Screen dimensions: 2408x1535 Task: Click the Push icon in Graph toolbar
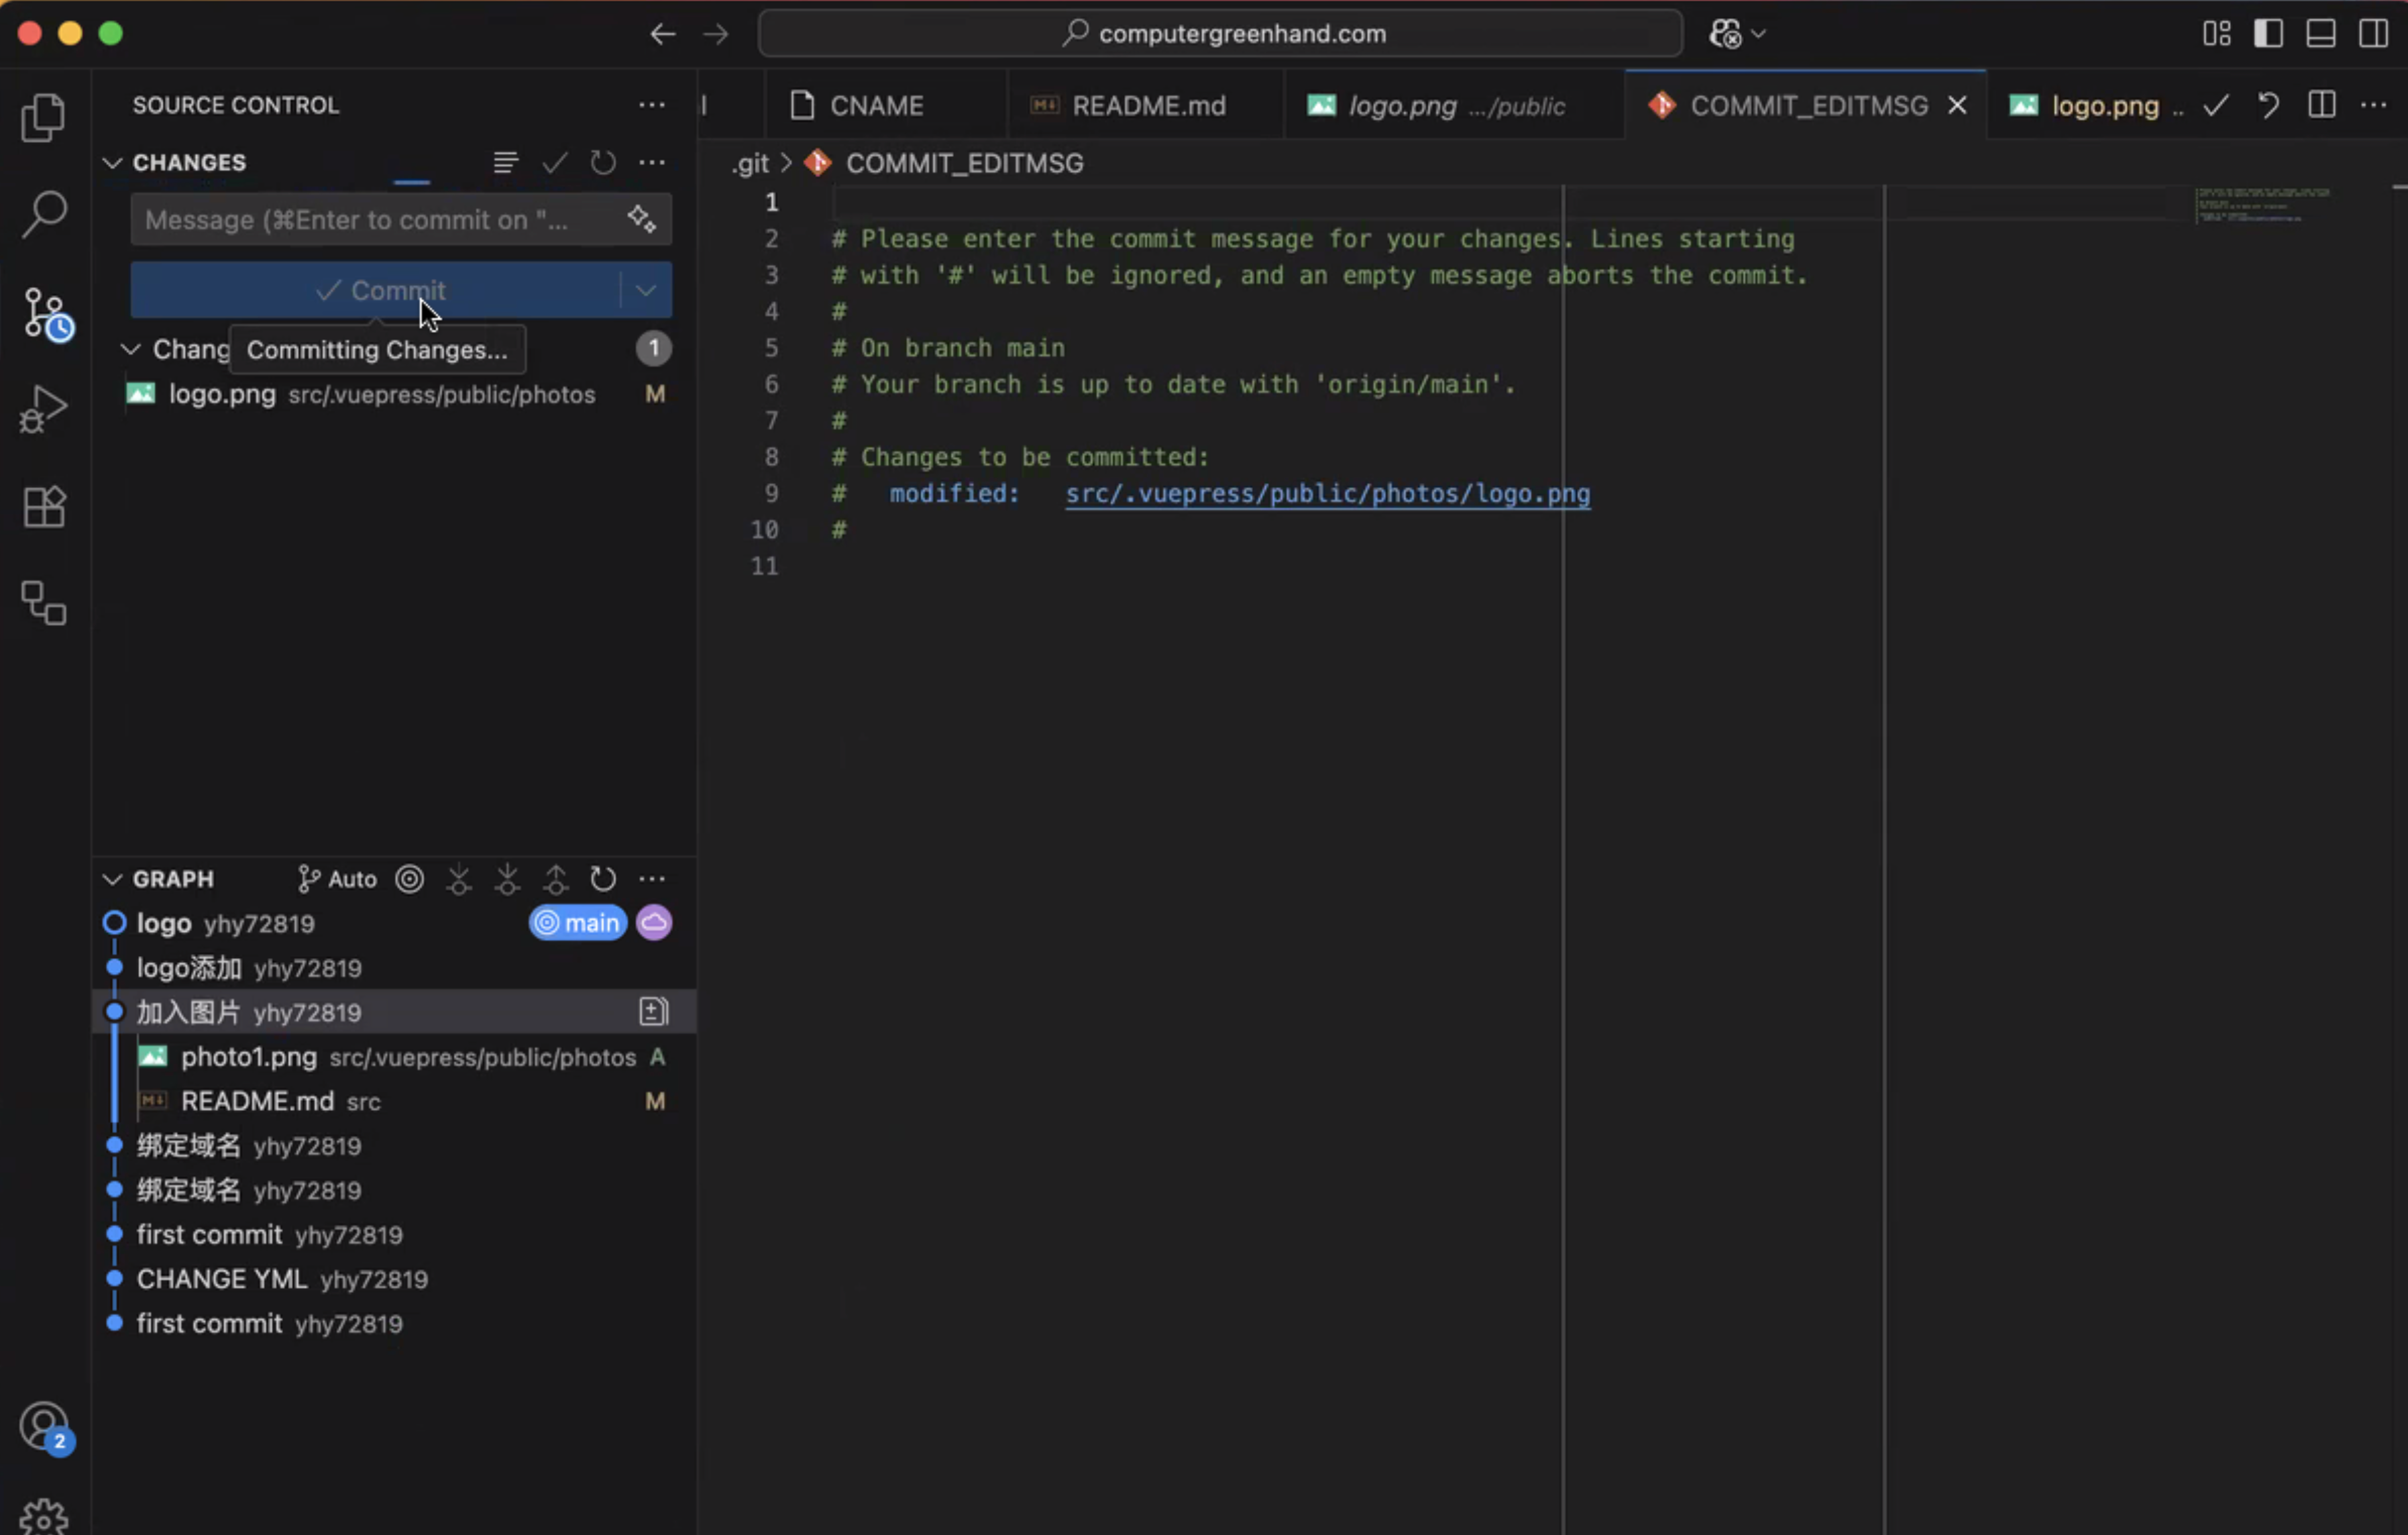tap(556, 879)
